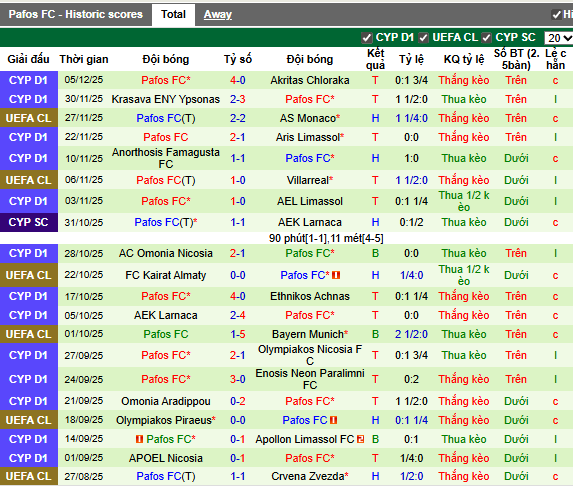Click the Giải đấu column header
Viewport: 573px width, 486px height.
click(29, 59)
